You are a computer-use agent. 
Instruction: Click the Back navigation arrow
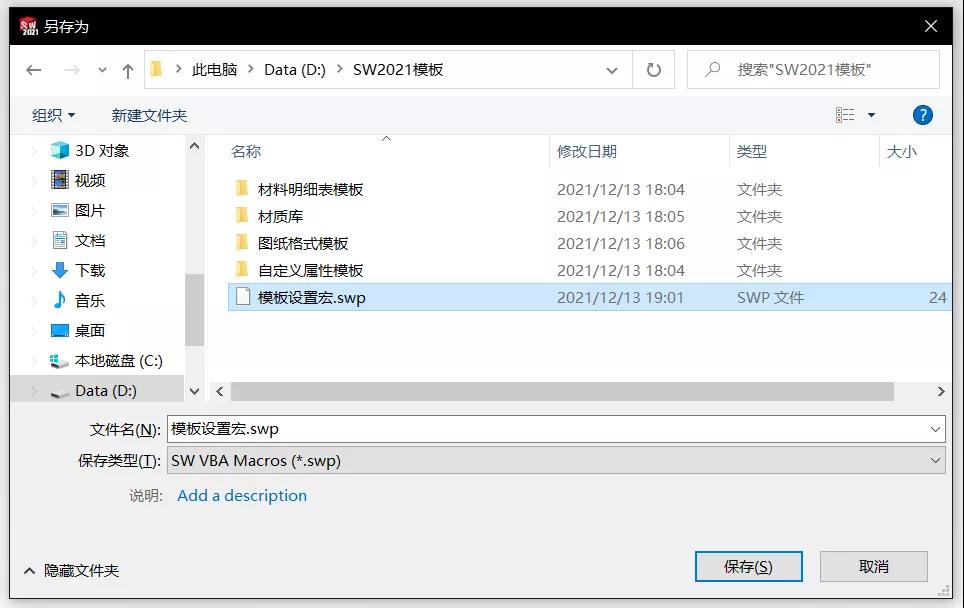click(x=34, y=70)
